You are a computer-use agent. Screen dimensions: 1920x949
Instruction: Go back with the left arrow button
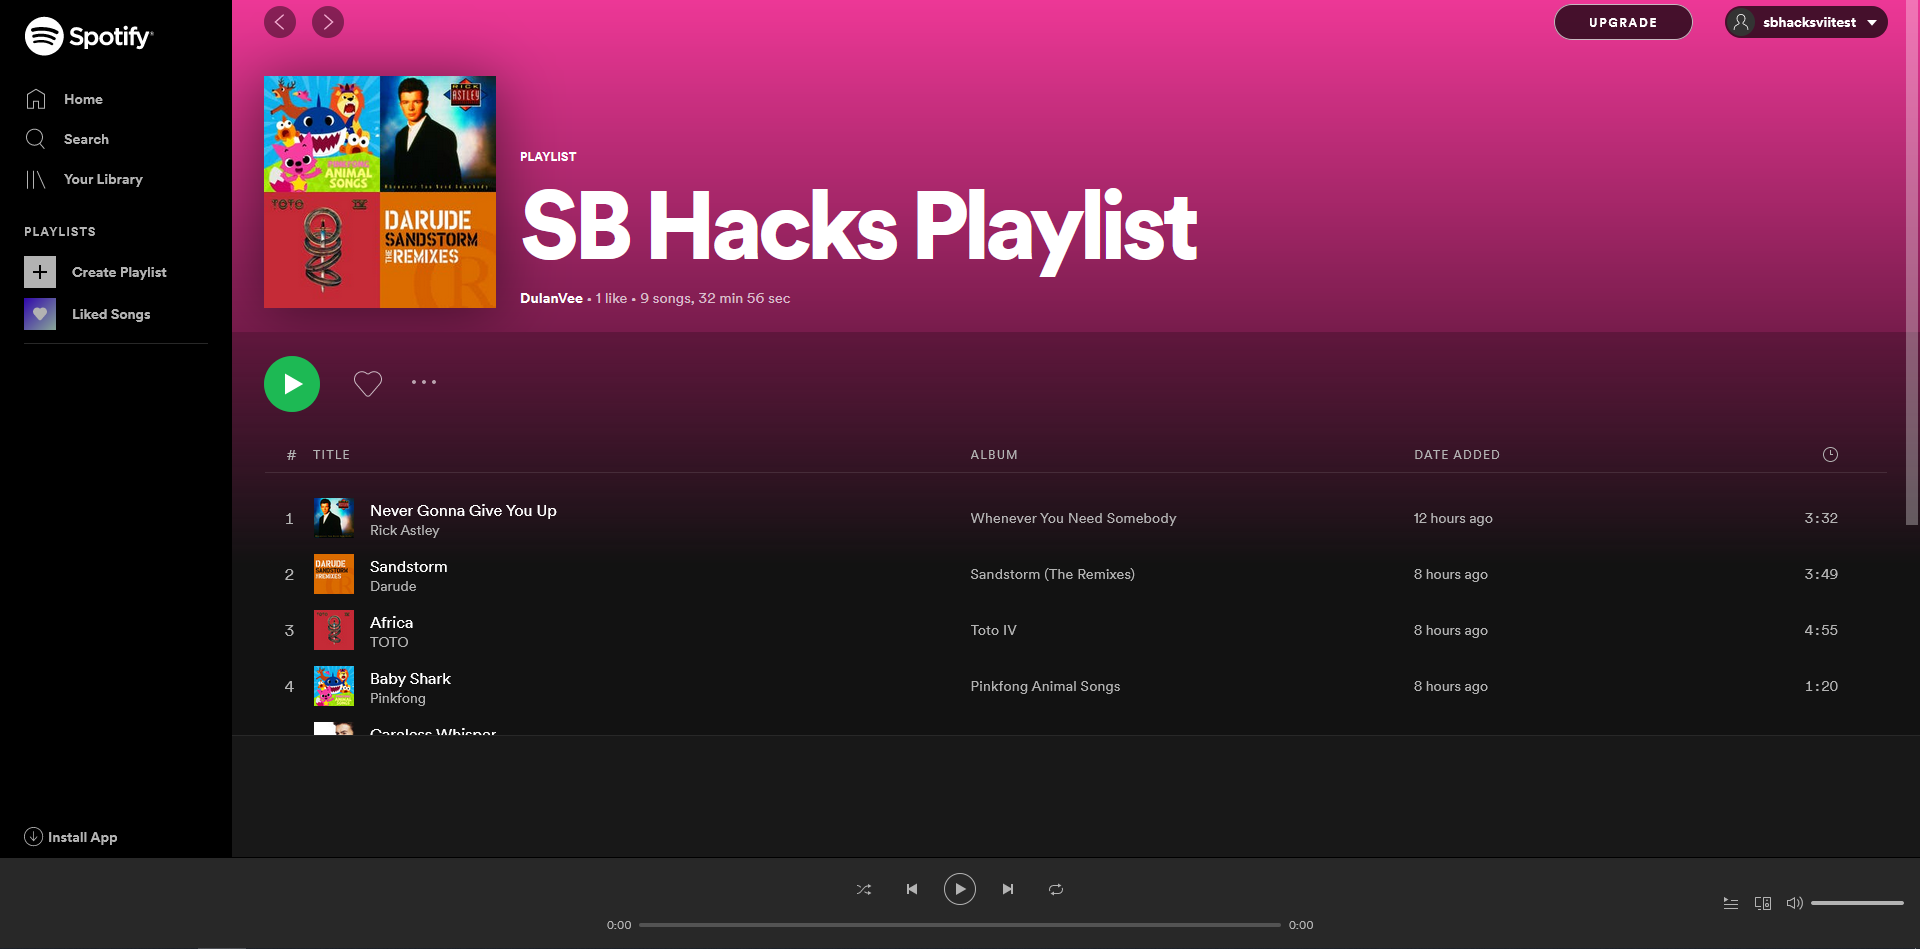(x=280, y=22)
